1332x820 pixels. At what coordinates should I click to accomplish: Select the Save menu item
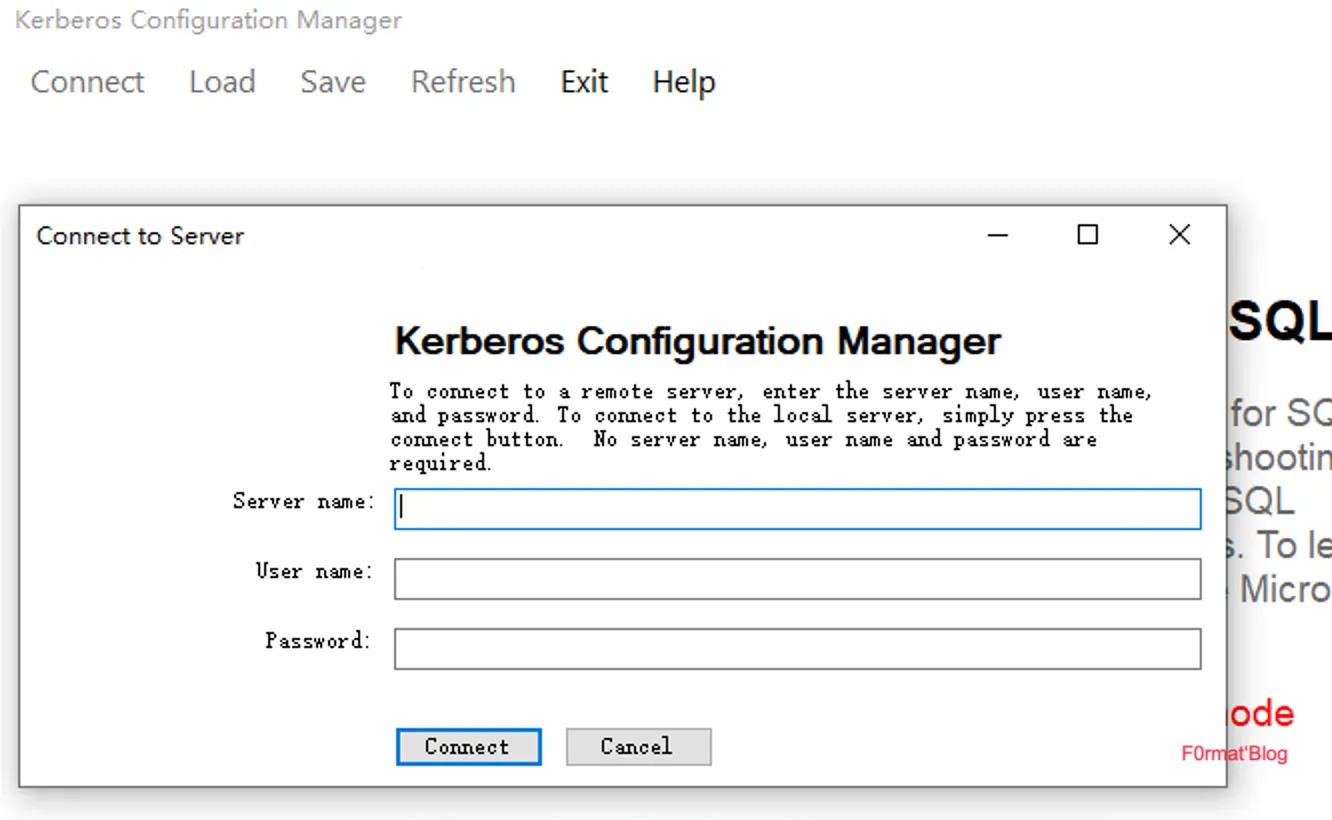tap(333, 82)
